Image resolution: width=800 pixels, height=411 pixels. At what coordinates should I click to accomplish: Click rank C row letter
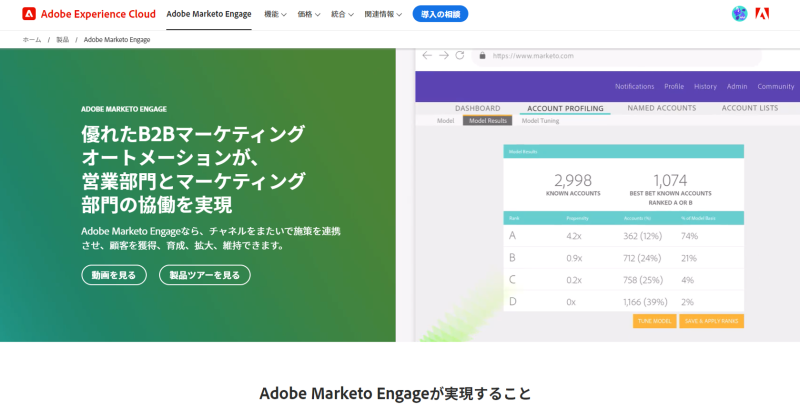512,279
